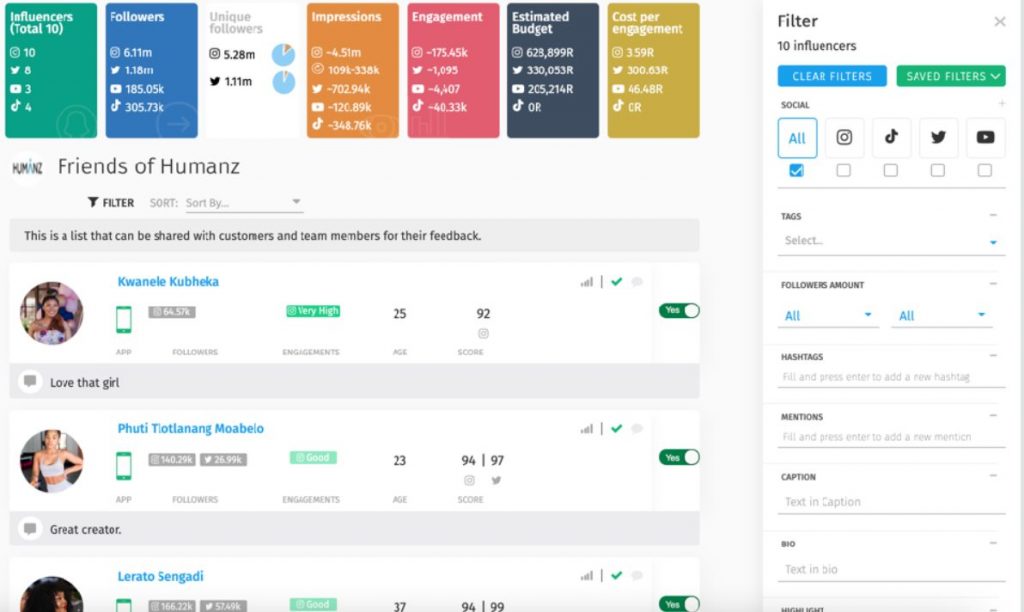The image size is (1024, 612).
Task: Click the note icon beside 'Great creator.'
Action: click(30, 528)
